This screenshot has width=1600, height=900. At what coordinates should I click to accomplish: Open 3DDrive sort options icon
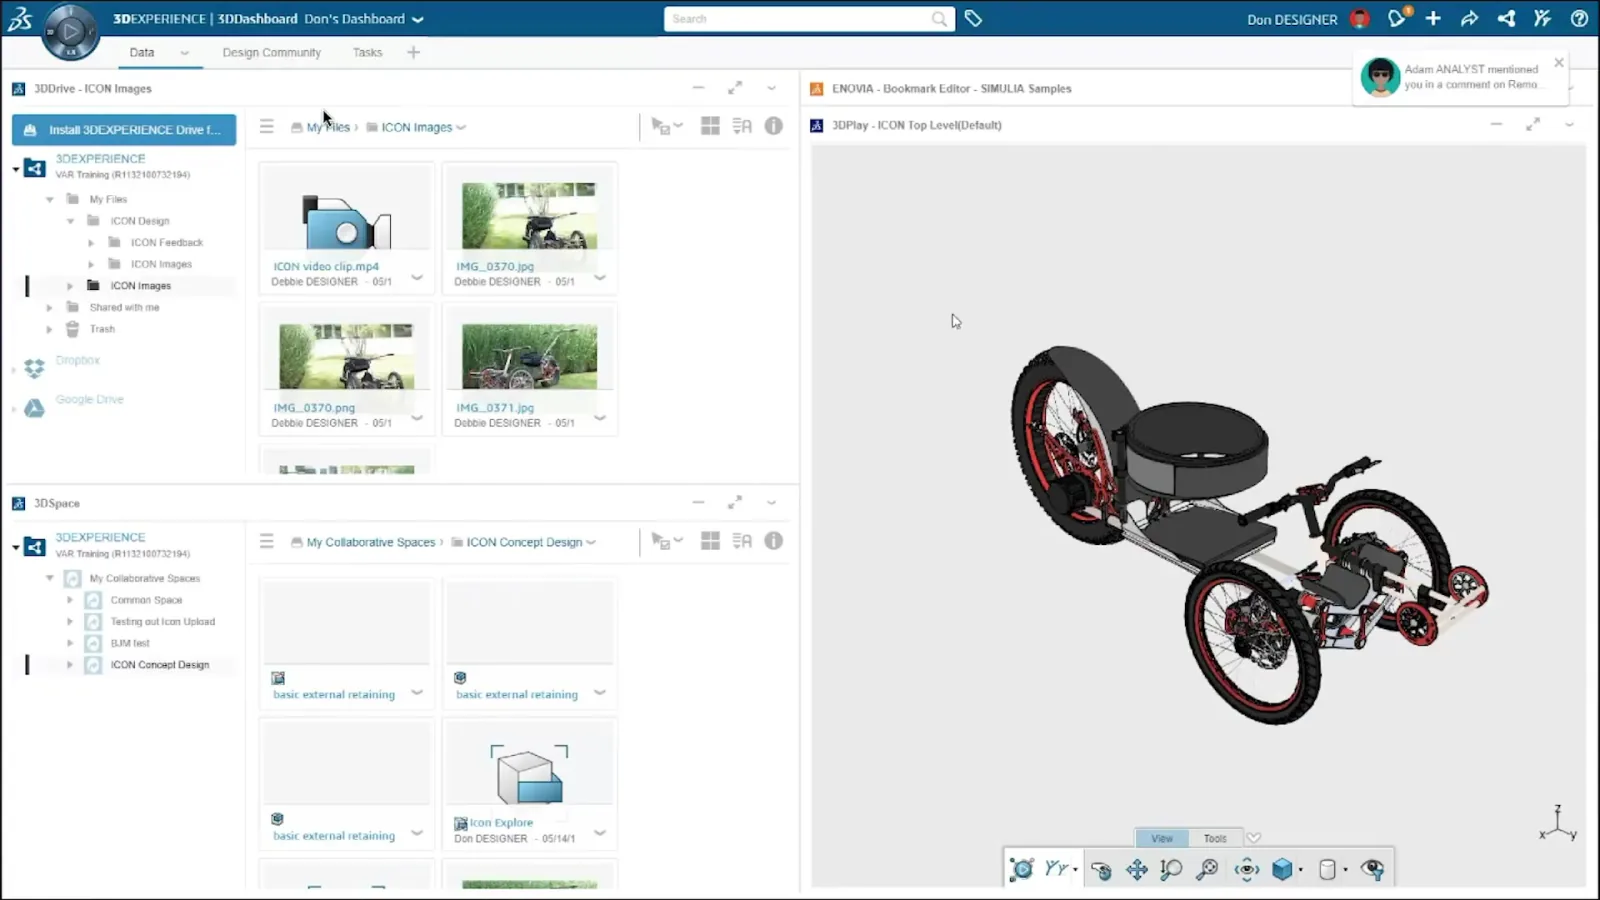742,126
